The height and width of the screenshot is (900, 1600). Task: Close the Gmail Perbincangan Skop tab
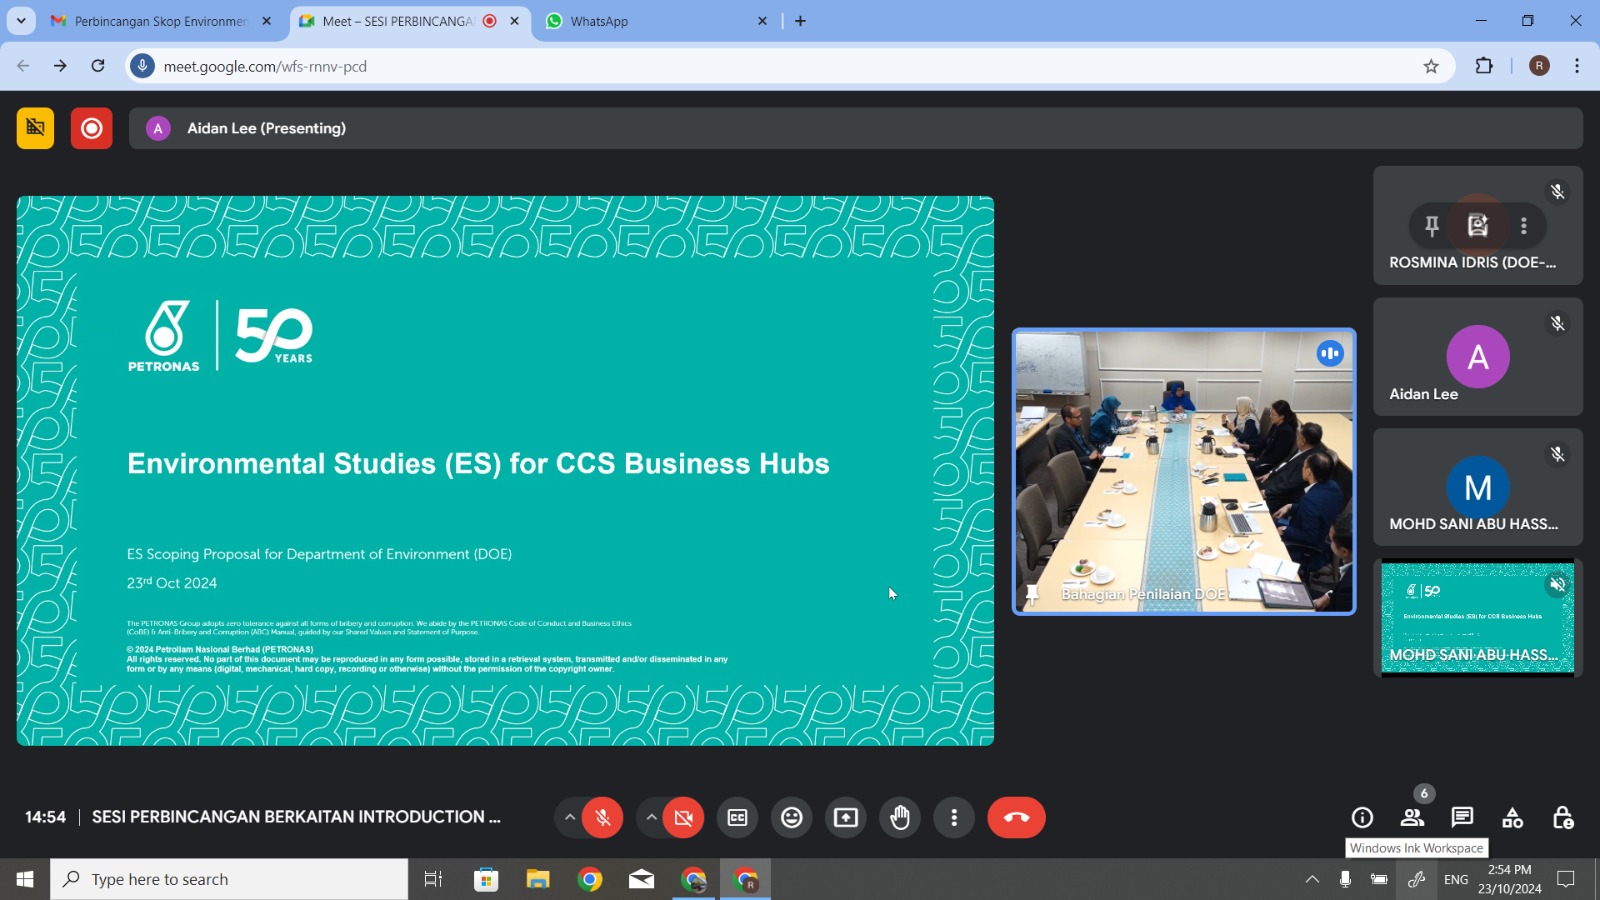[266, 21]
